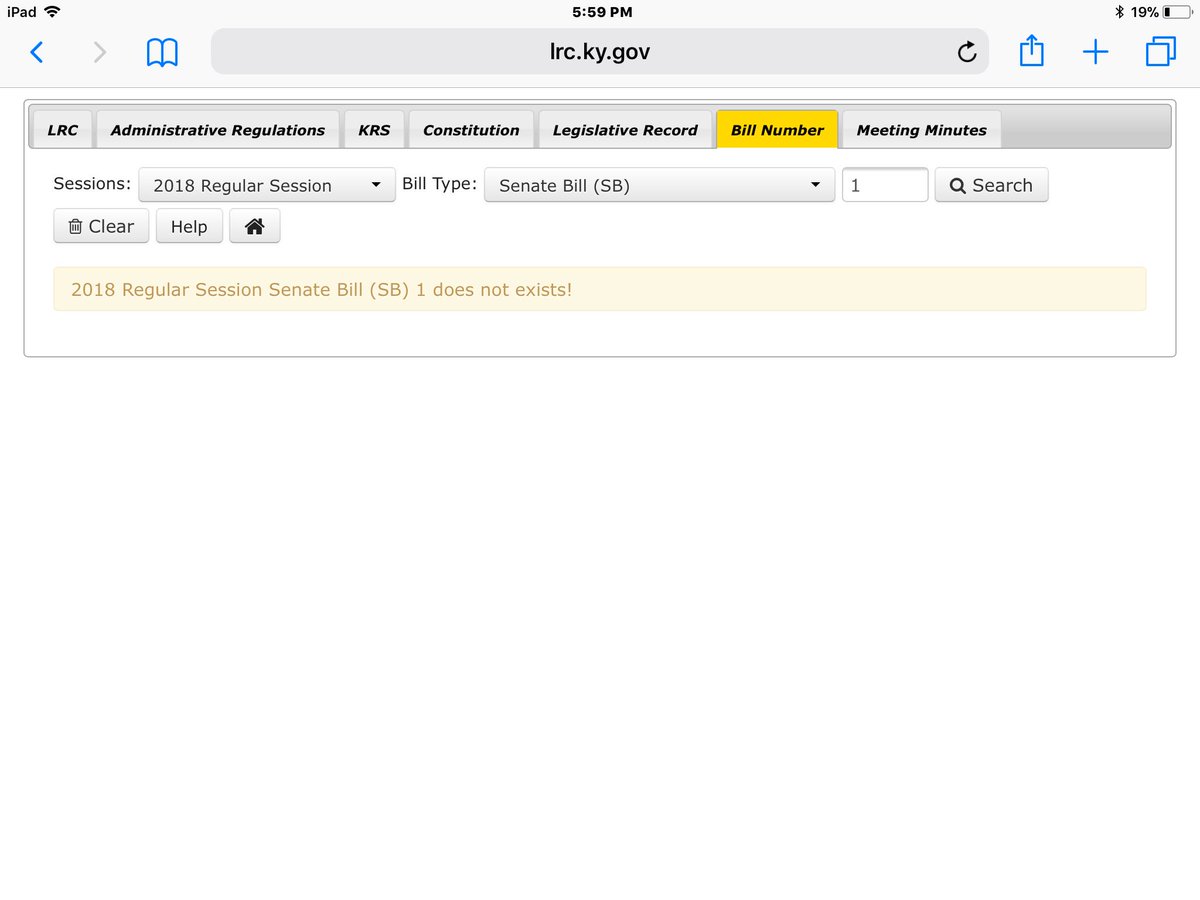This screenshot has width=1200, height=900.
Task: Tap the Bluetooth status icon
Action: coord(1120,12)
